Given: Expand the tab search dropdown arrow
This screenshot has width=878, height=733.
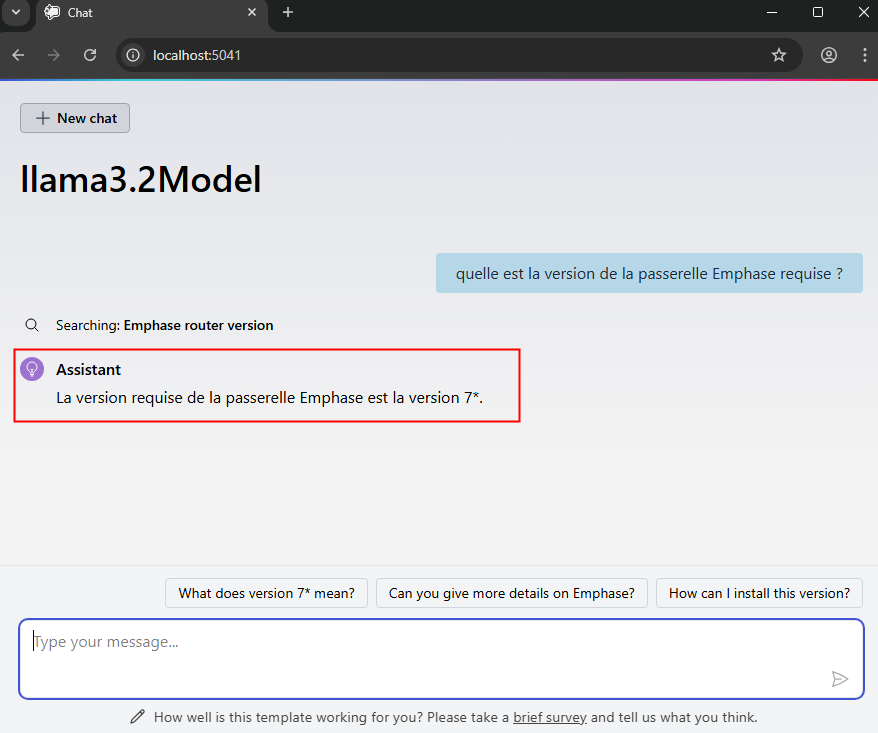Looking at the screenshot, I should 15,12.
